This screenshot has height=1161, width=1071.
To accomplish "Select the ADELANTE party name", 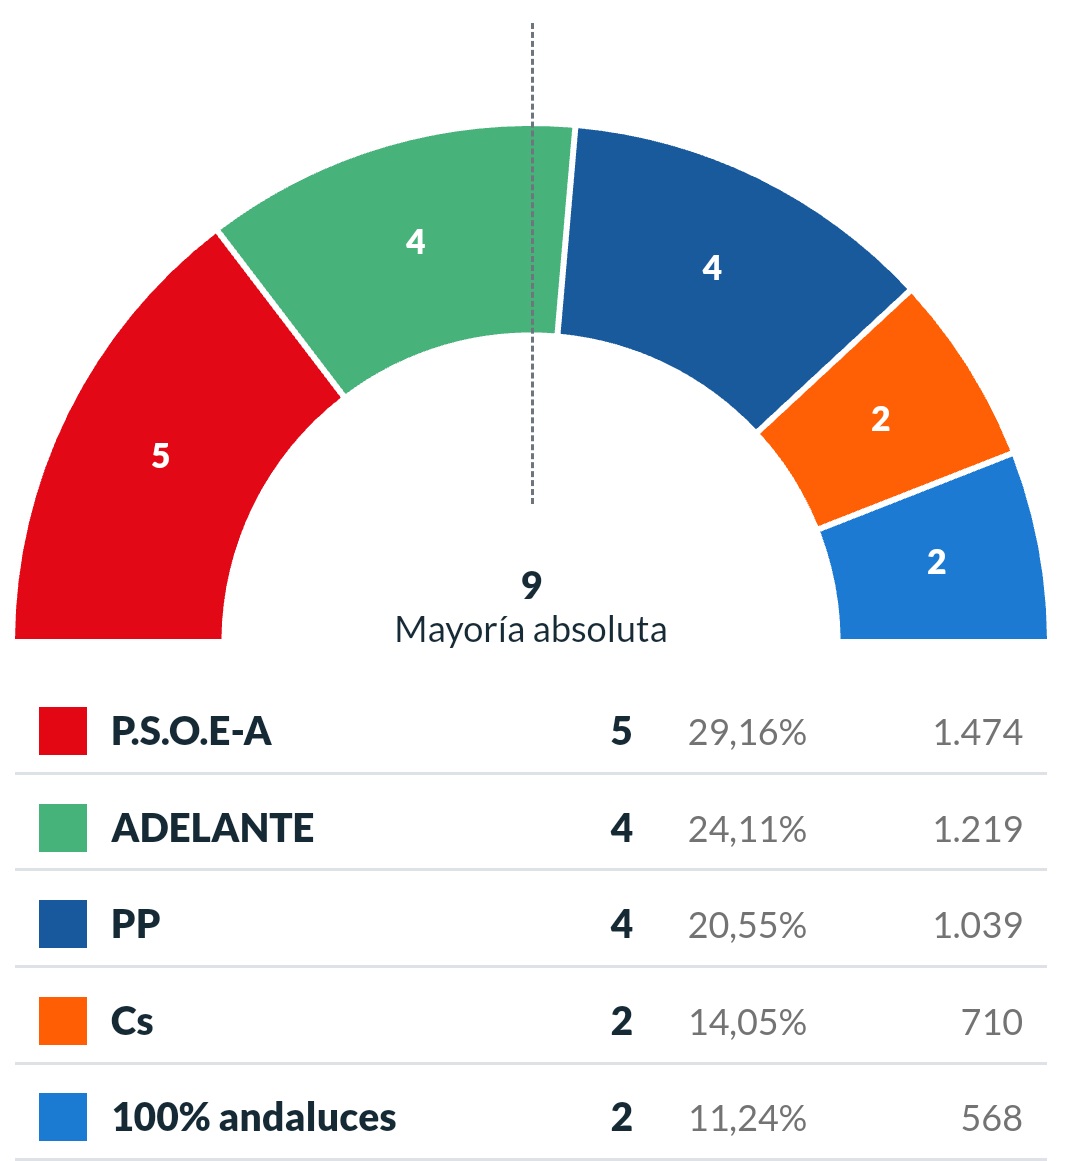I will (213, 828).
